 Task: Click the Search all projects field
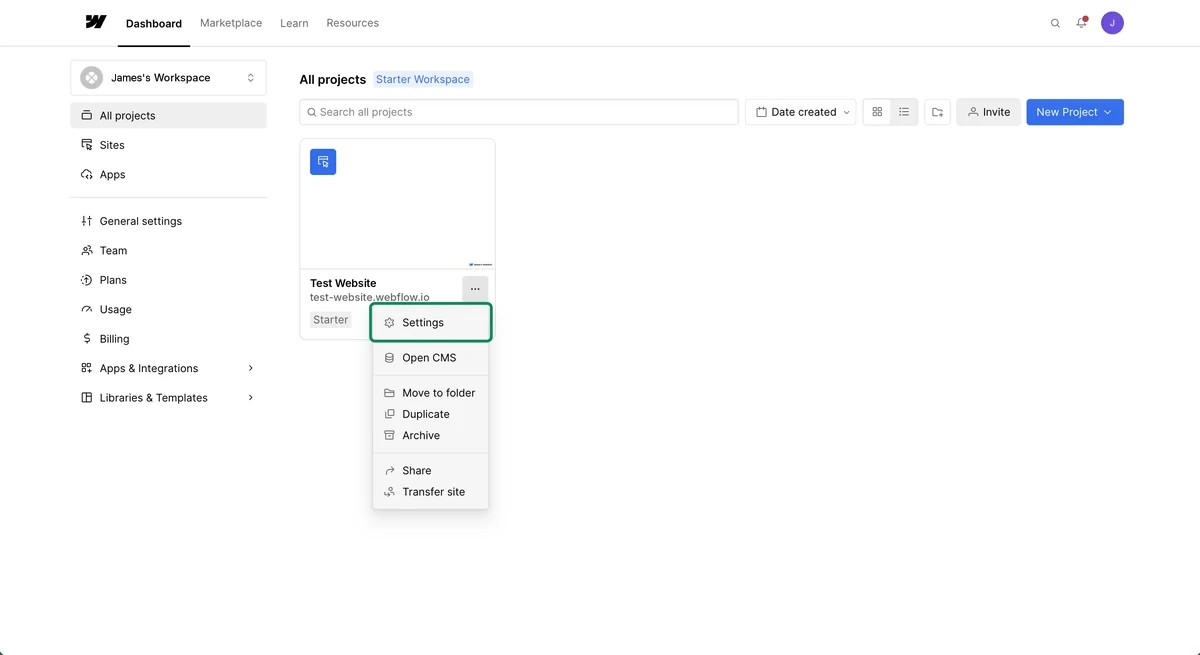coord(519,112)
